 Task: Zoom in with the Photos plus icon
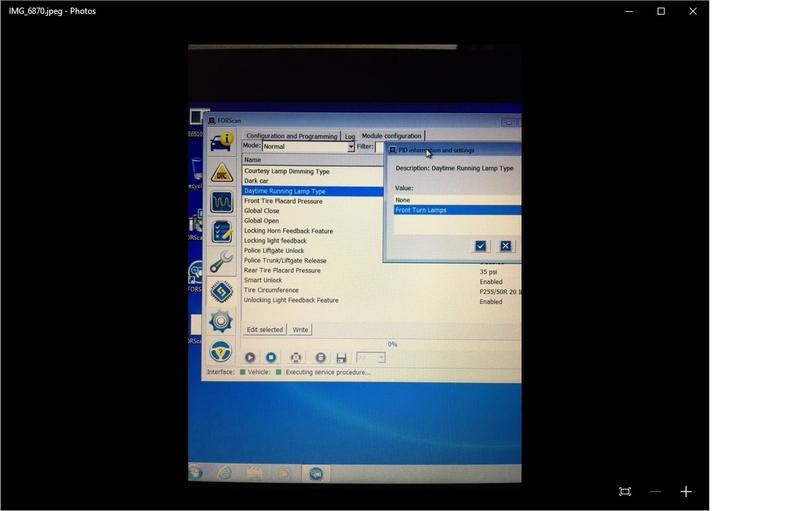pos(686,492)
